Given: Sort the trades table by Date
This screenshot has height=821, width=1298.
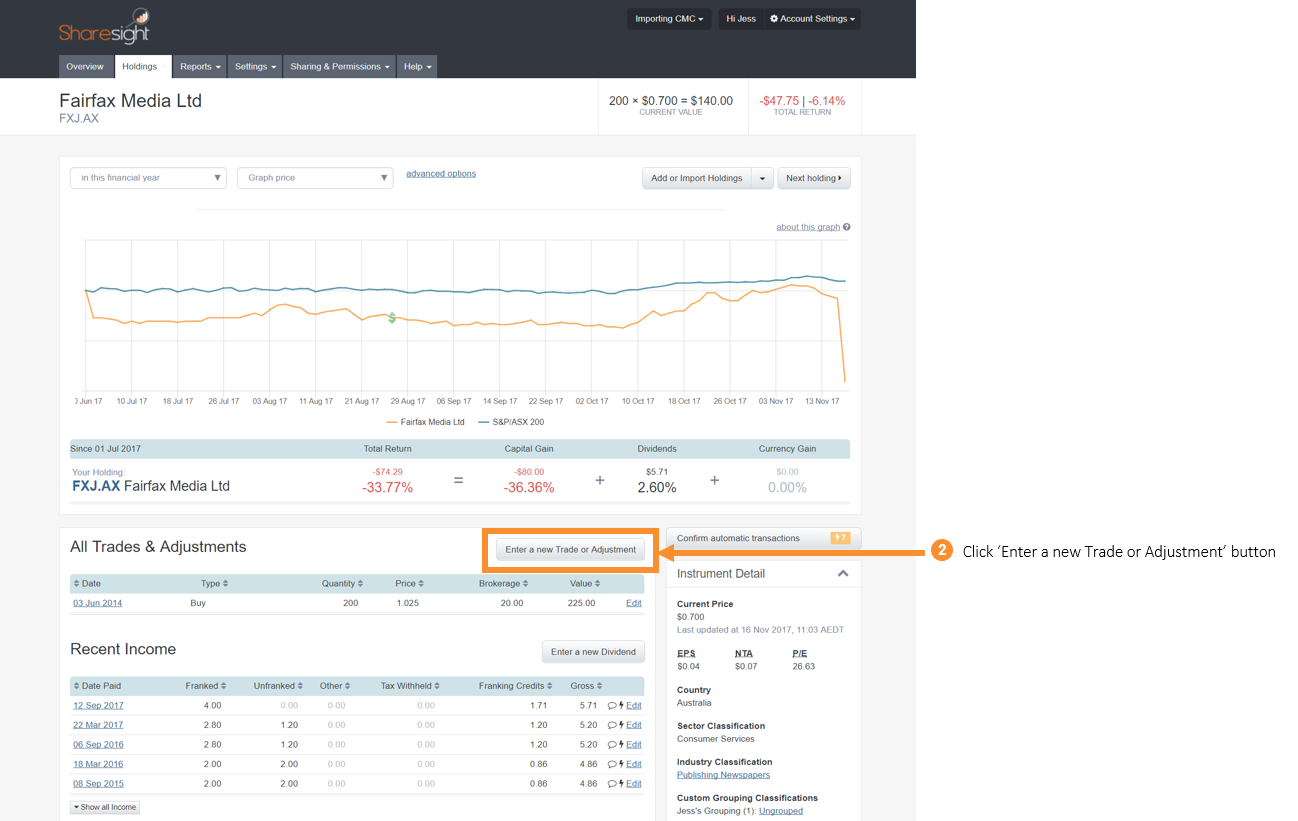Looking at the screenshot, I should point(90,582).
